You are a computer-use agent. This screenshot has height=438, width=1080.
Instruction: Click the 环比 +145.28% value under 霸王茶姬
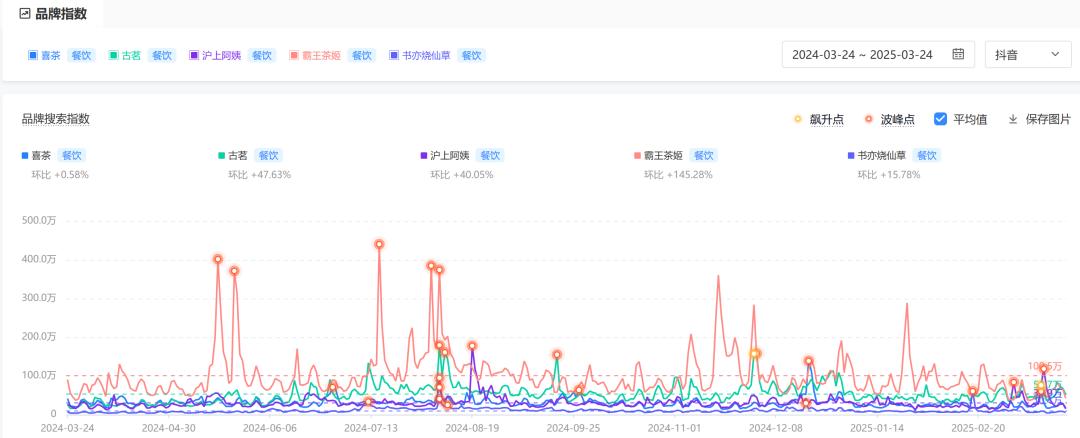coord(678,175)
